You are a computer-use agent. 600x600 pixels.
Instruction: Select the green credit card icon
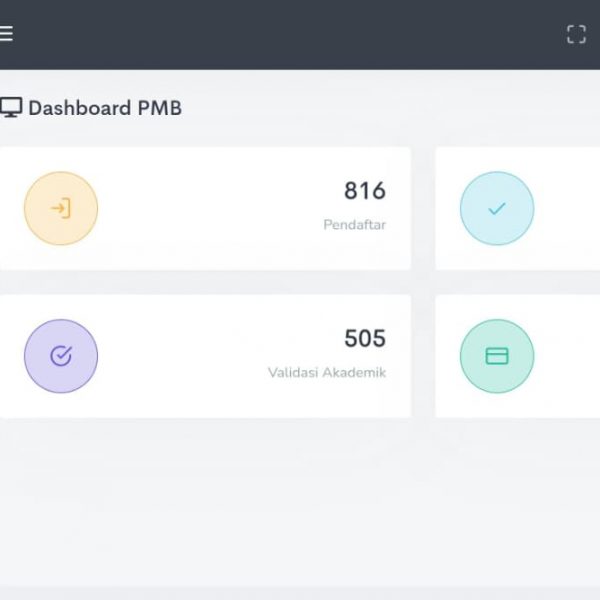click(x=496, y=356)
